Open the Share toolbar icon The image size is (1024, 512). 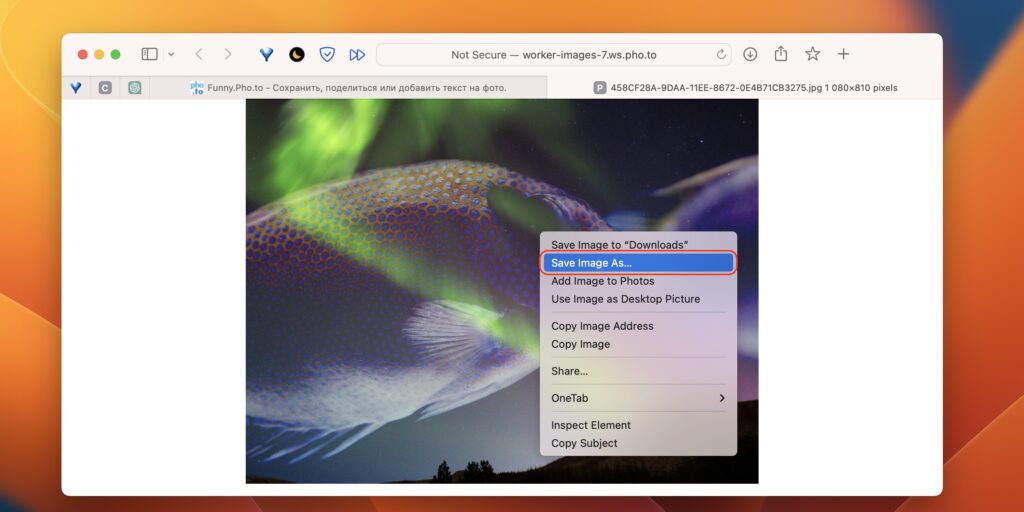781,54
